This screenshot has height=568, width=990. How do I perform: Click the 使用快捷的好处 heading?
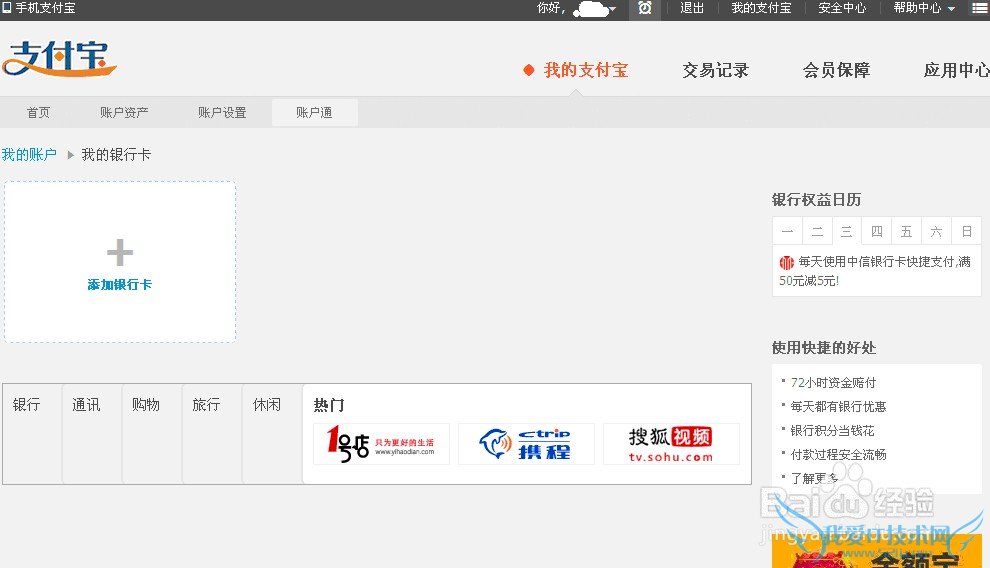coord(824,348)
